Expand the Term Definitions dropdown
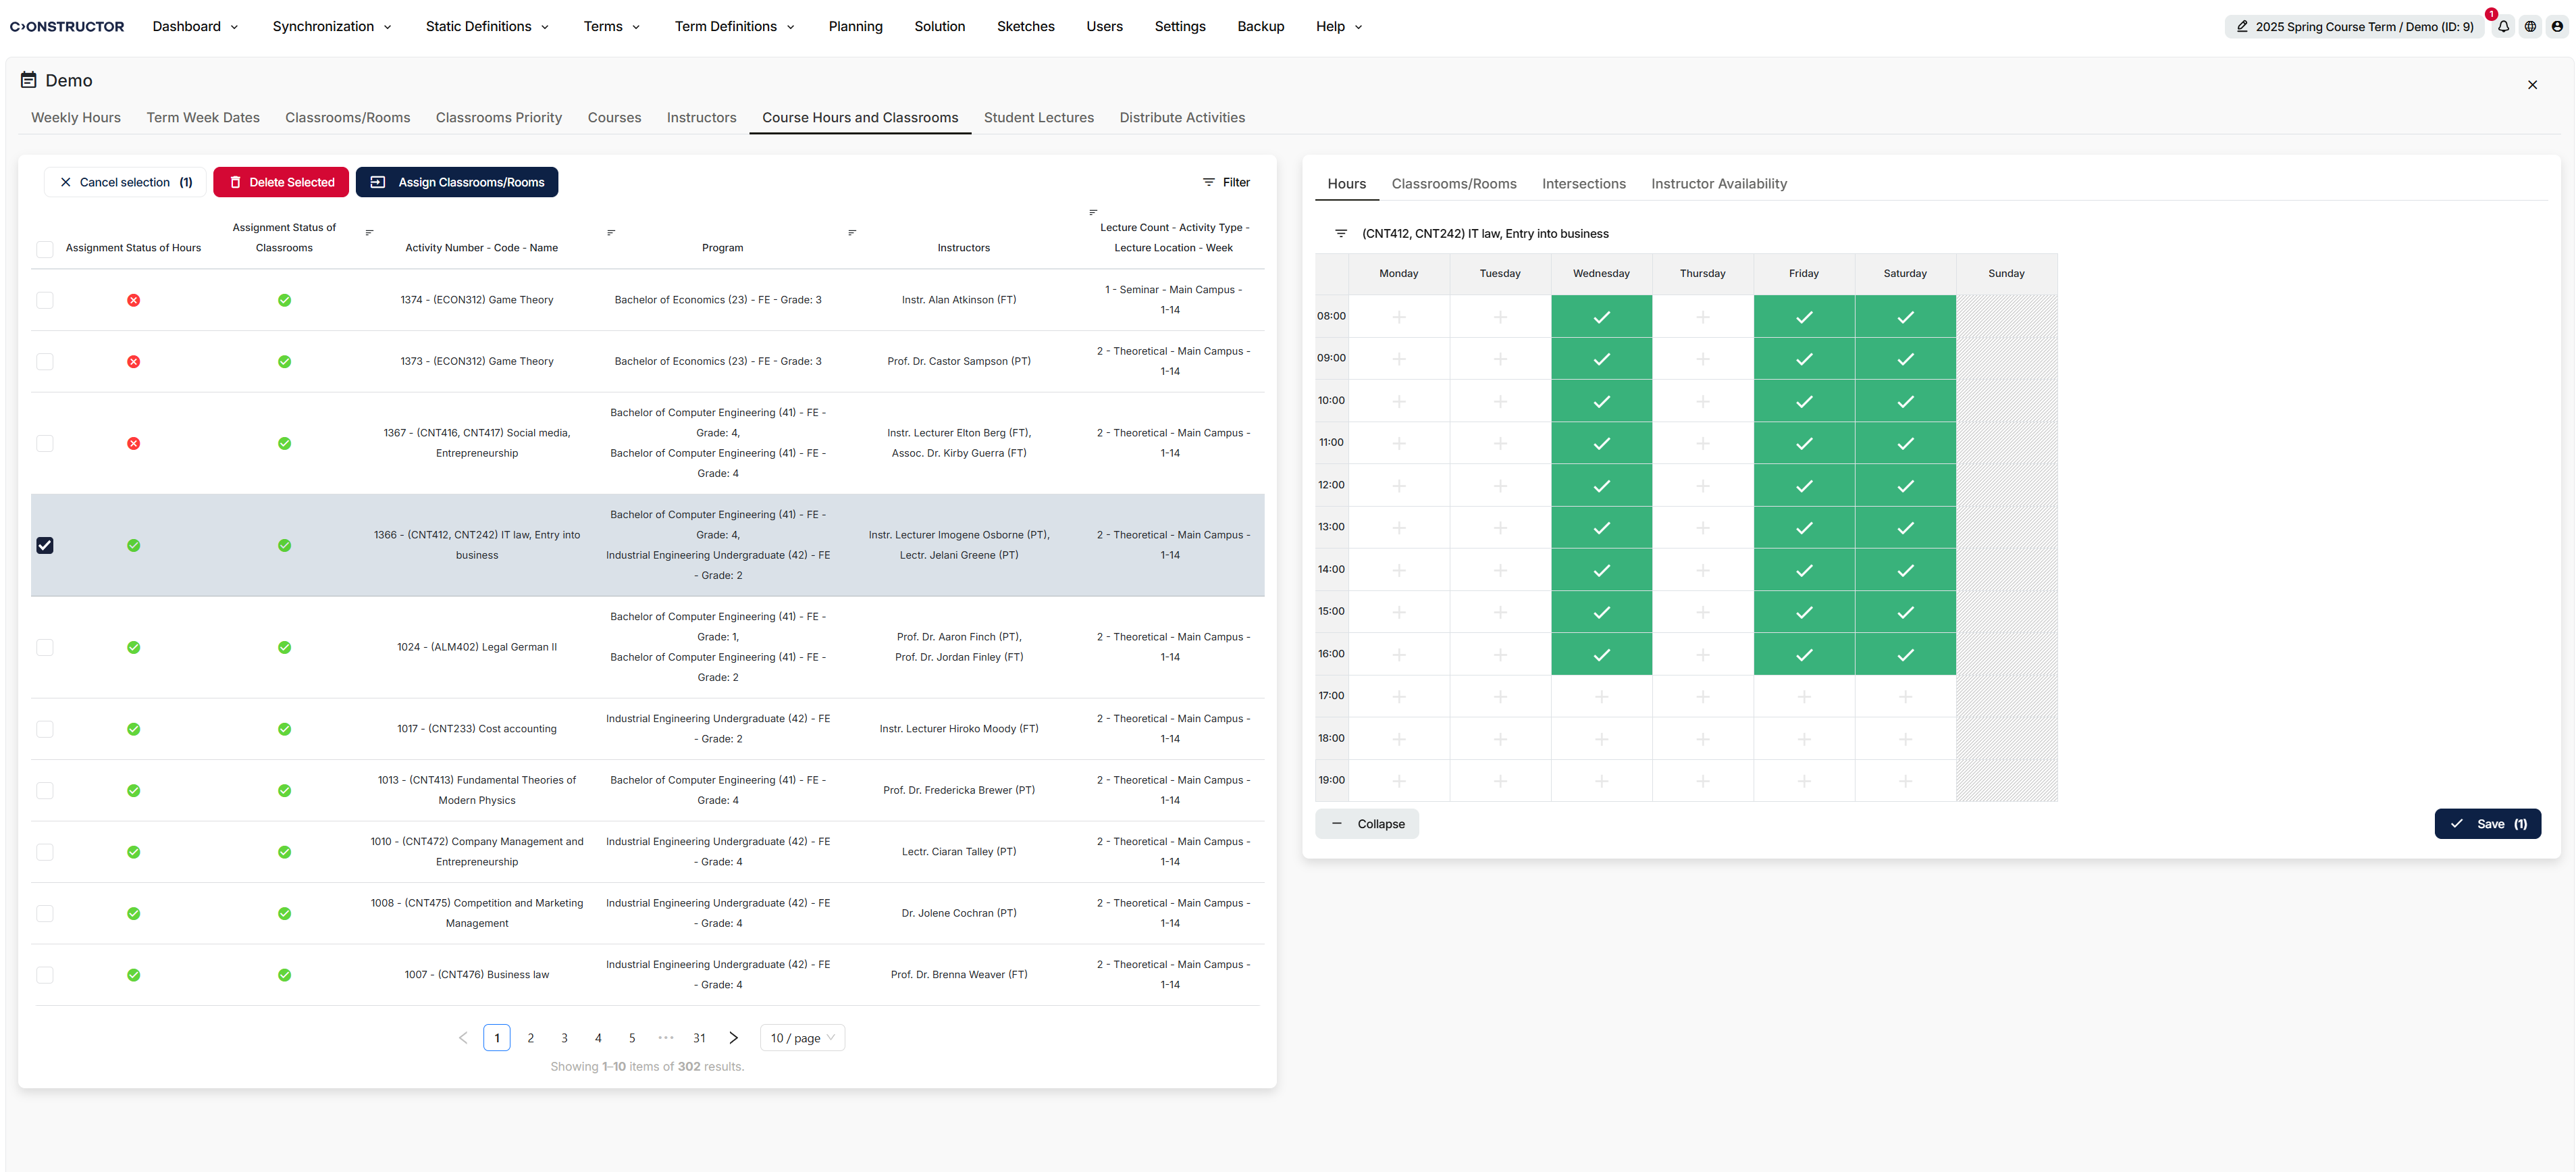2576x1172 pixels. [734, 27]
